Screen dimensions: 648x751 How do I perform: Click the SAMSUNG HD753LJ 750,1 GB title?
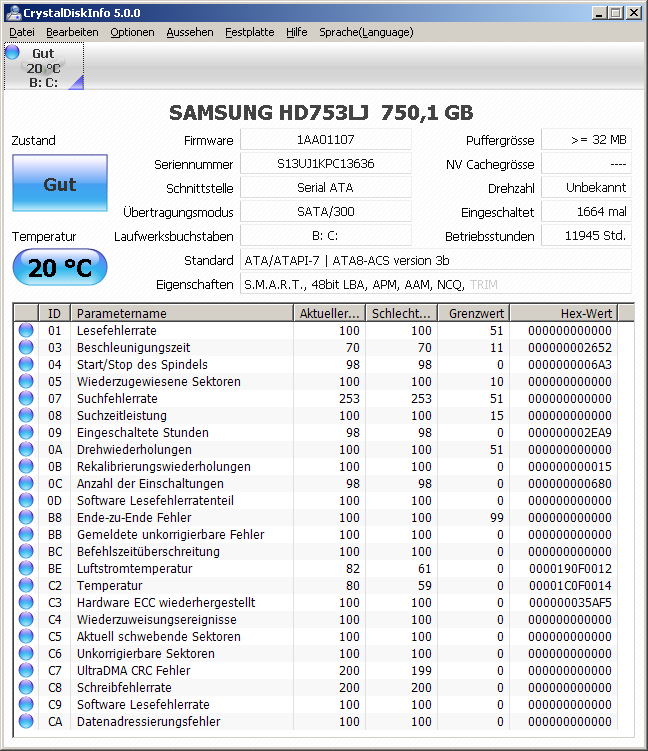321,113
